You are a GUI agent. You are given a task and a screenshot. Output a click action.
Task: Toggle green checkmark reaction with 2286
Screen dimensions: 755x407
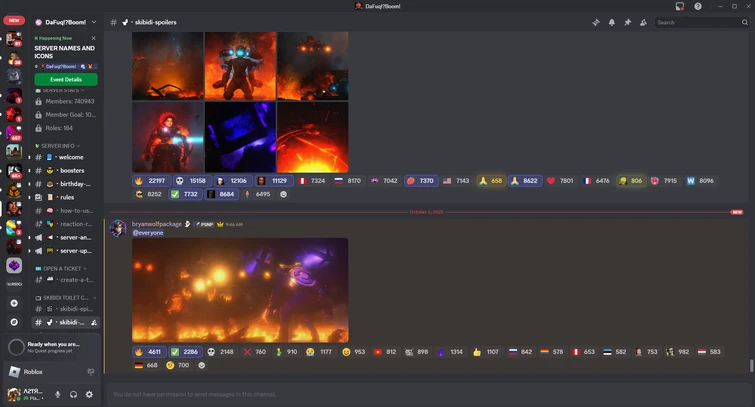tap(185, 352)
